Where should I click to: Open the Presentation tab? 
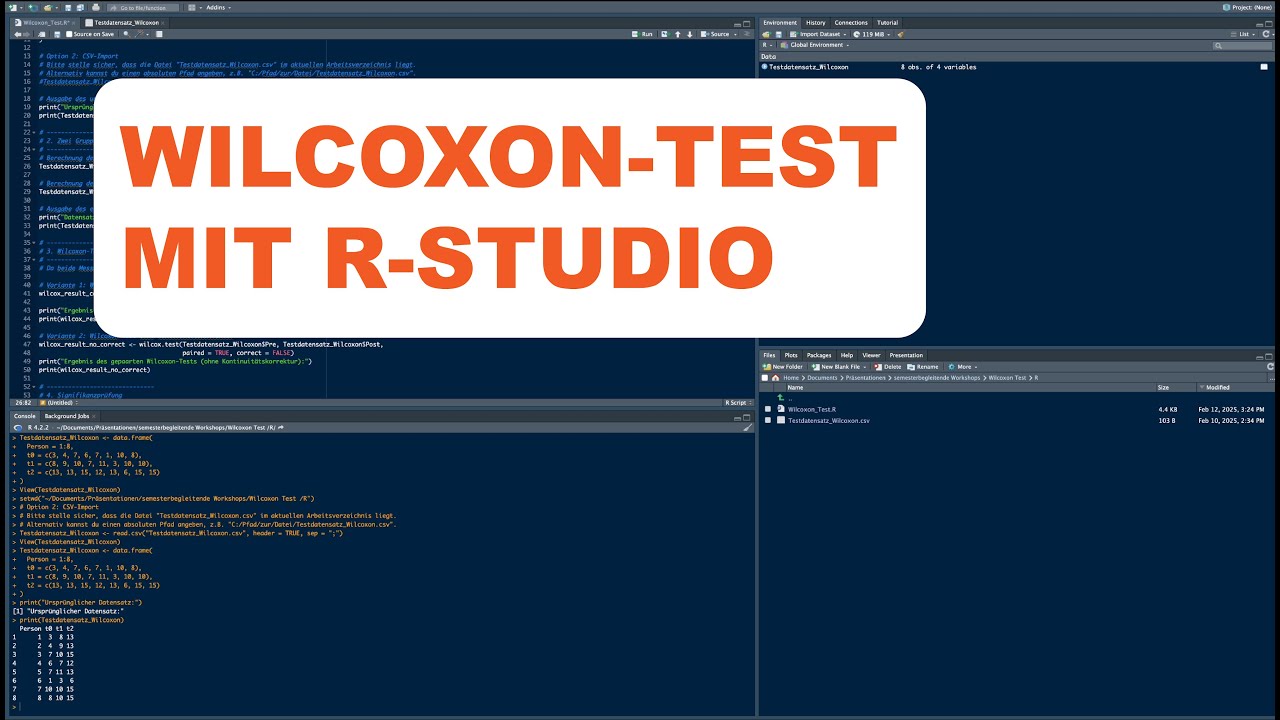tap(906, 355)
